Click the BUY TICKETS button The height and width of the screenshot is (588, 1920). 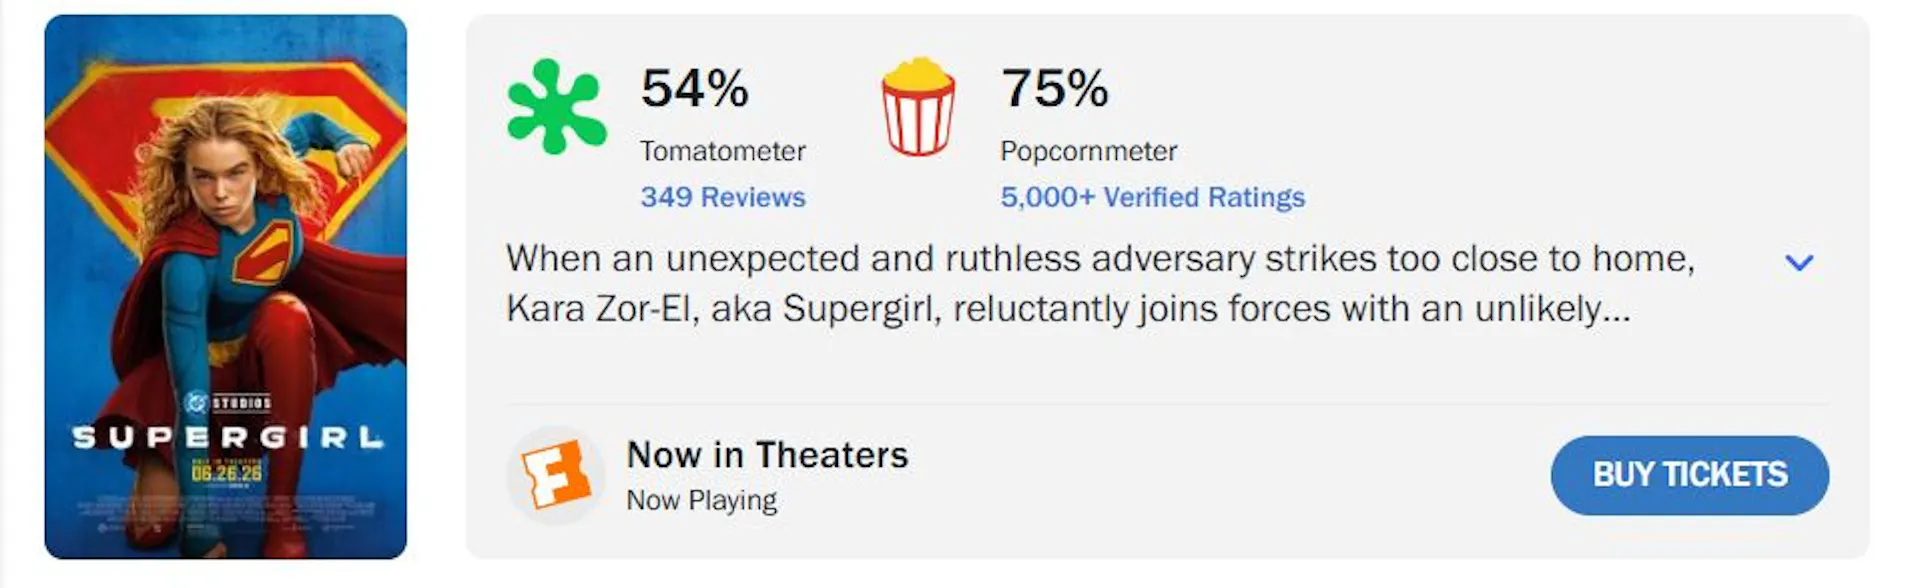point(1689,475)
